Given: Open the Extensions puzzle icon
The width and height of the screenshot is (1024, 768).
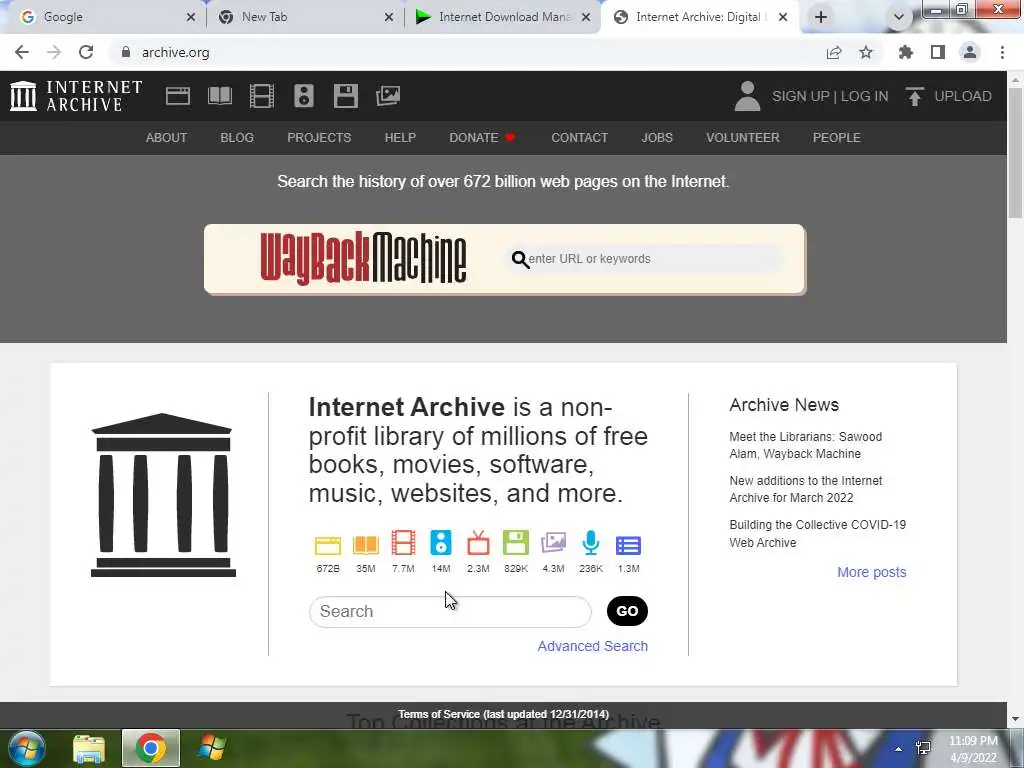Looking at the screenshot, I should point(905,52).
